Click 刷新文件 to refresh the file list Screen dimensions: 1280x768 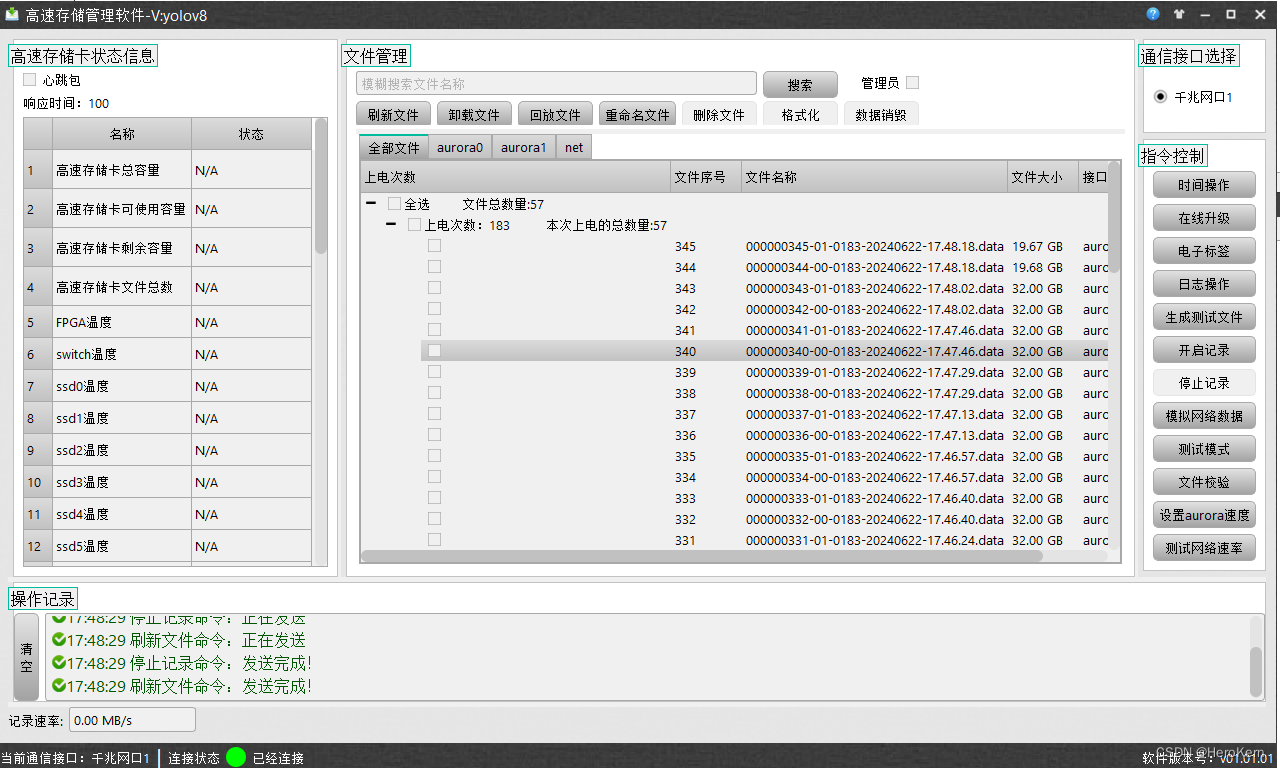click(393, 113)
